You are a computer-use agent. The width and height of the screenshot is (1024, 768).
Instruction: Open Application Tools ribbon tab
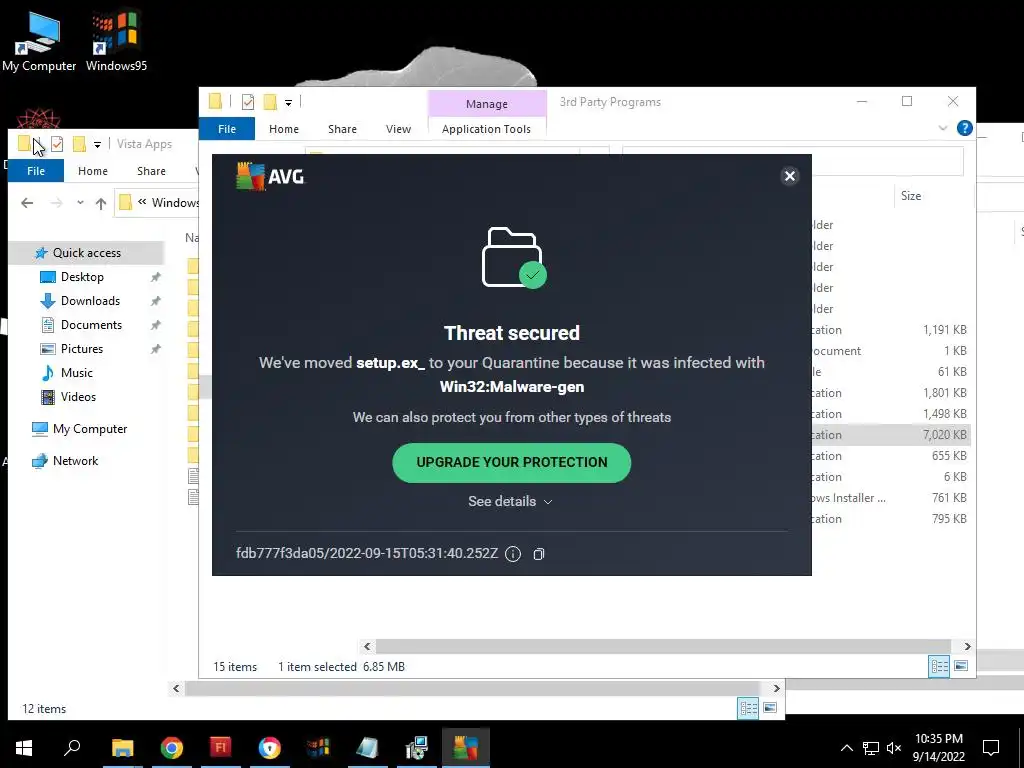[x=486, y=129]
